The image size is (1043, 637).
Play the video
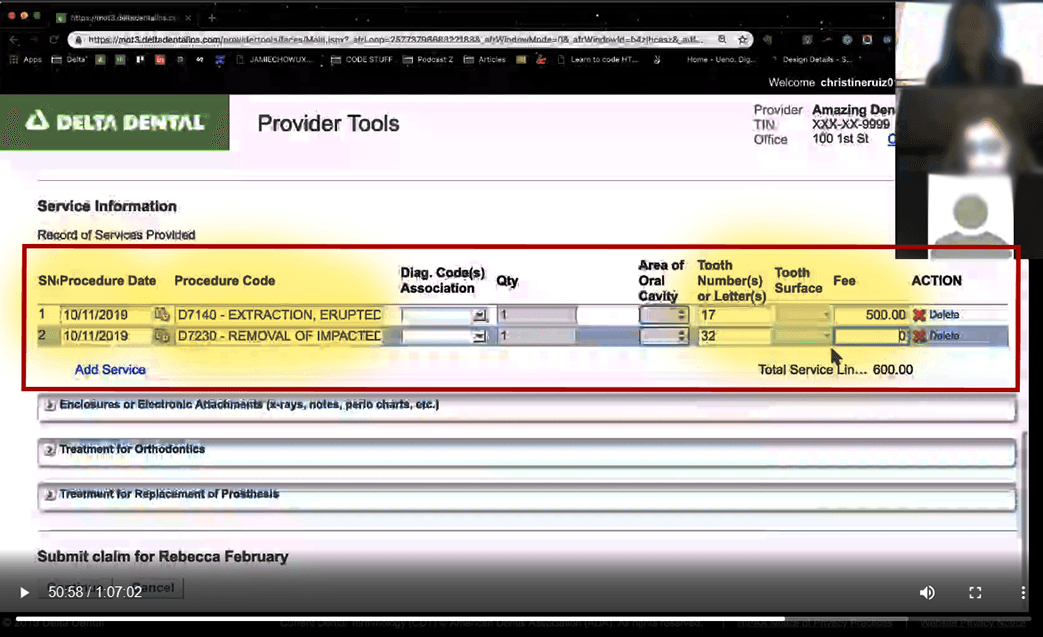(x=25, y=592)
